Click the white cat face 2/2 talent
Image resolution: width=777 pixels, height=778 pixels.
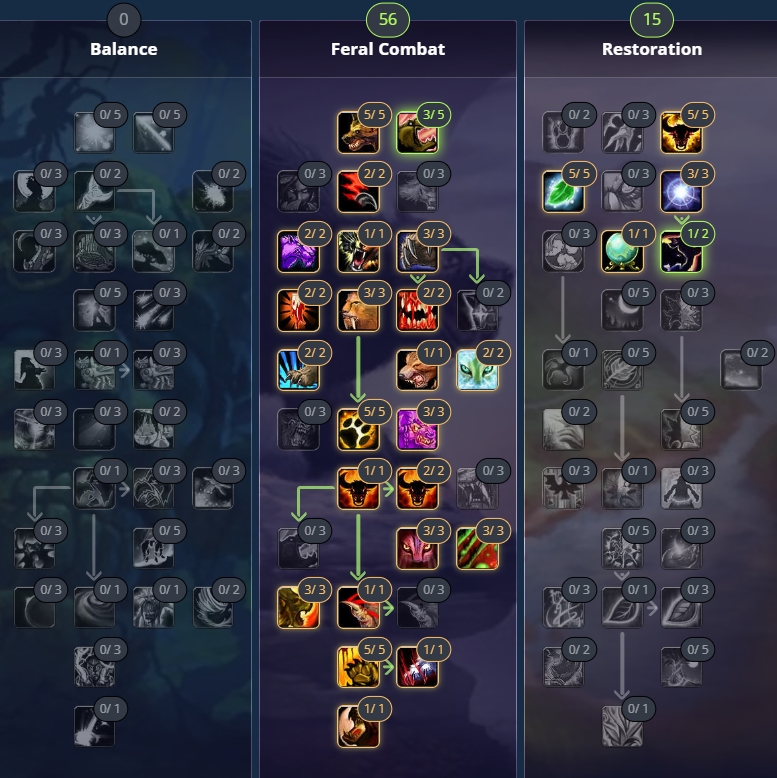(x=477, y=370)
